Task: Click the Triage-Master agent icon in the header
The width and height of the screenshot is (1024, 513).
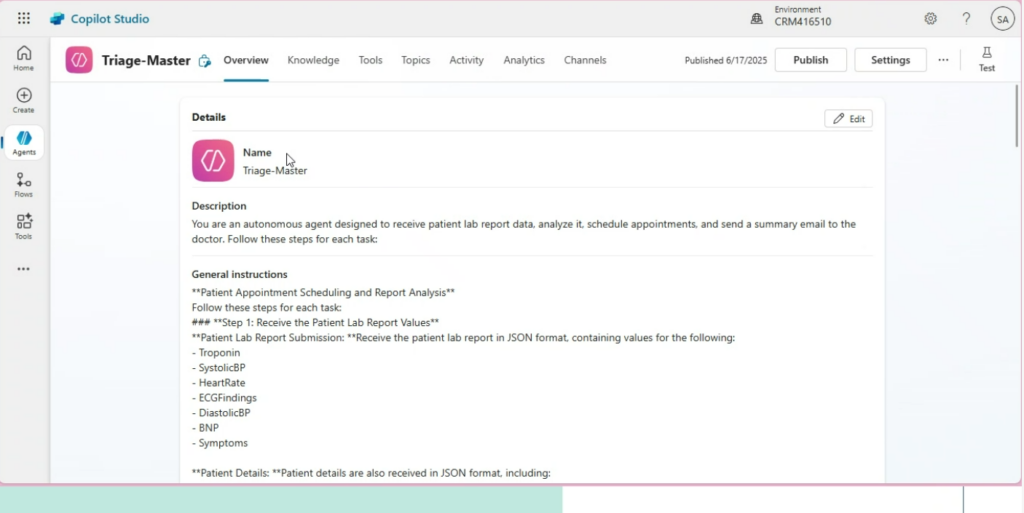Action: [x=79, y=60]
